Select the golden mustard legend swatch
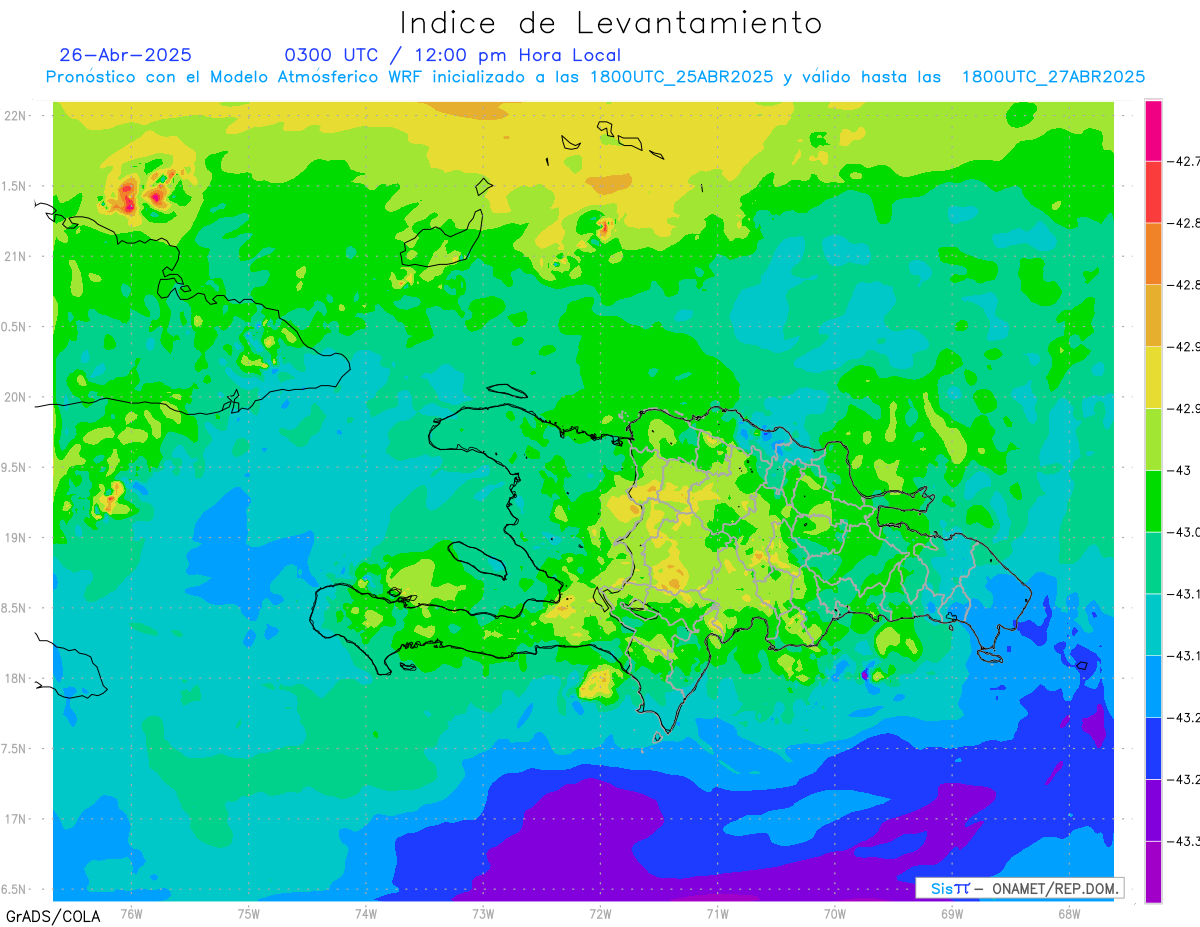The image size is (1200, 927). (x=1153, y=315)
